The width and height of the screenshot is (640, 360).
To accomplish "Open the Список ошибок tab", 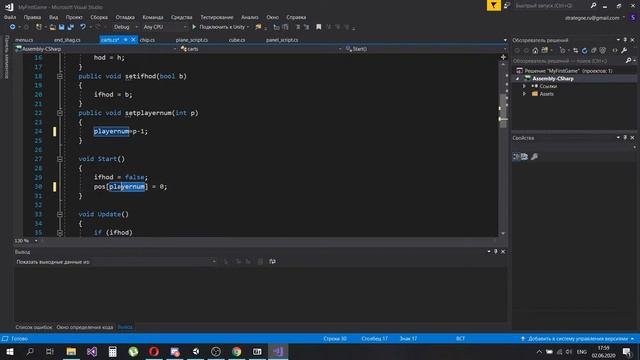I will [x=34, y=327].
